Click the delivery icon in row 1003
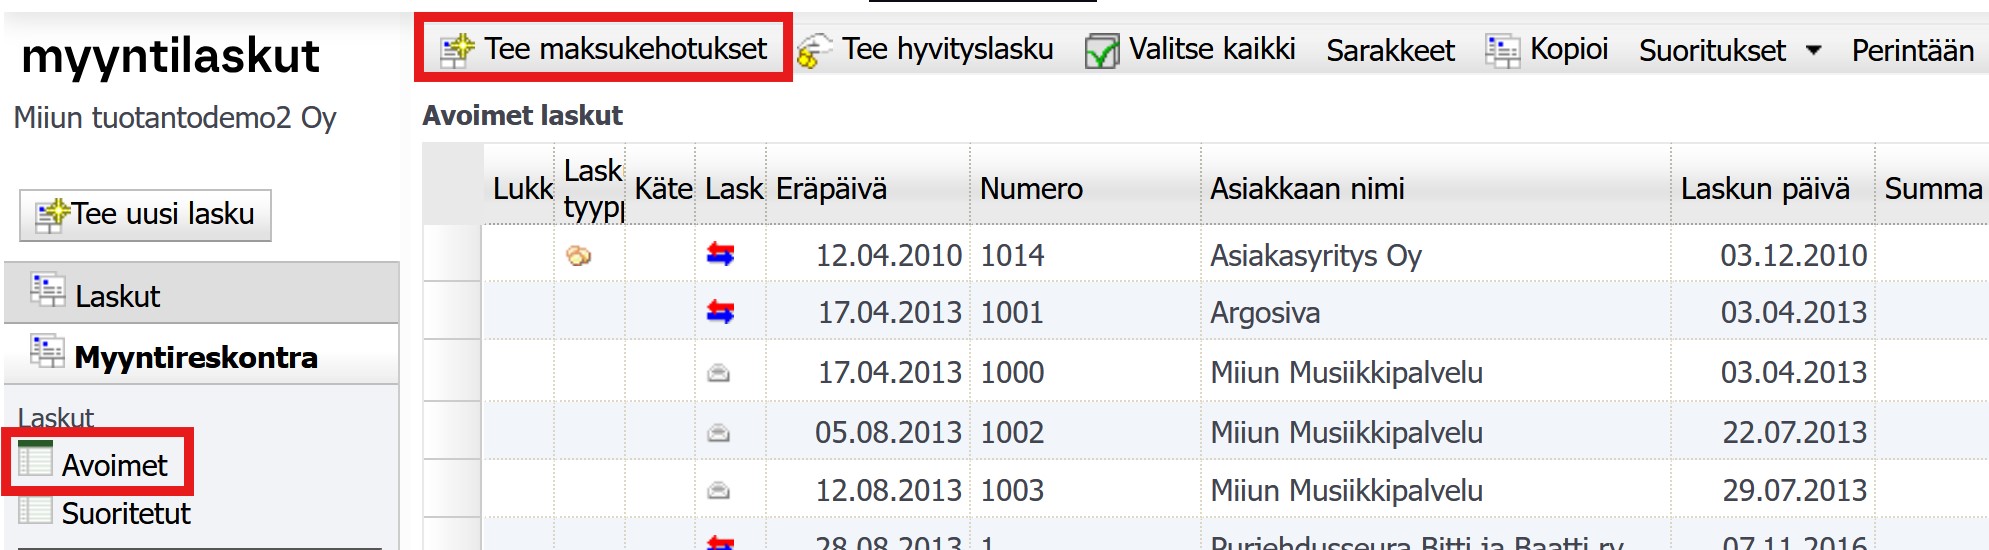The height and width of the screenshot is (550, 1989). point(718,491)
